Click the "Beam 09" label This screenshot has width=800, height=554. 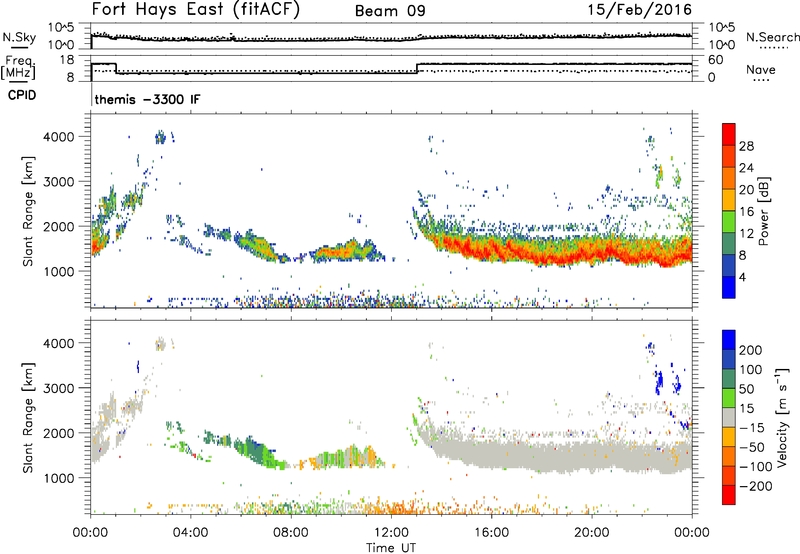click(x=390, y=11)
